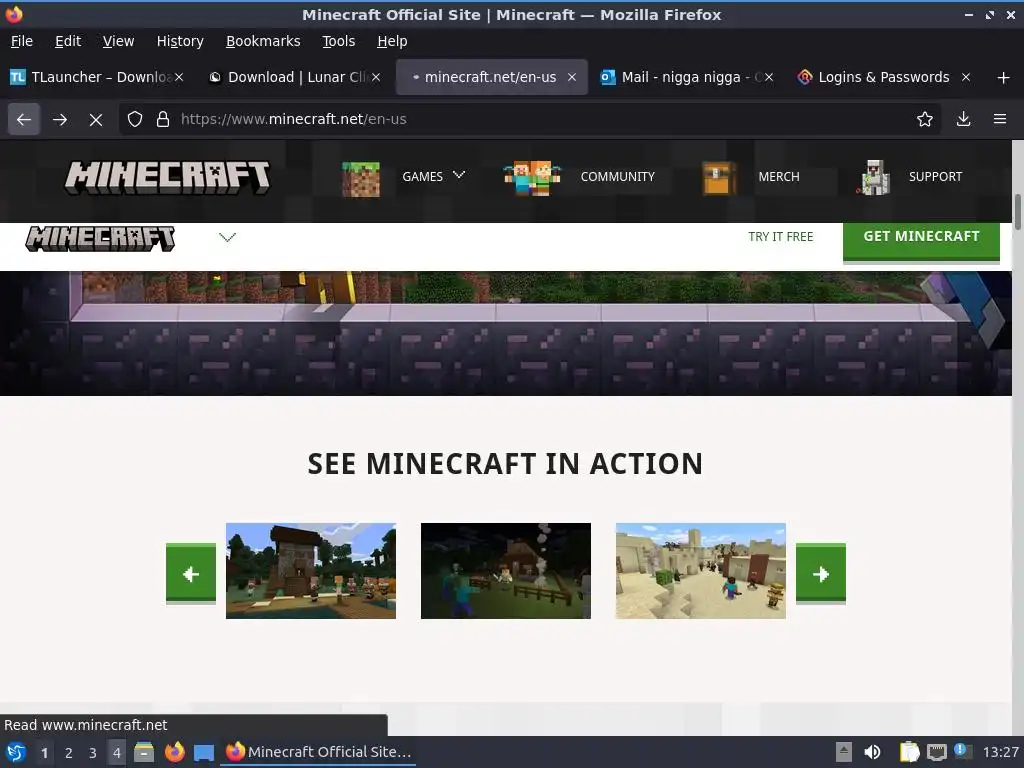Viewport: 1024px width, 768px height.
Task: Launch Firefox from the taskbar quick-launch icon
Action: (x=174, y=752)
